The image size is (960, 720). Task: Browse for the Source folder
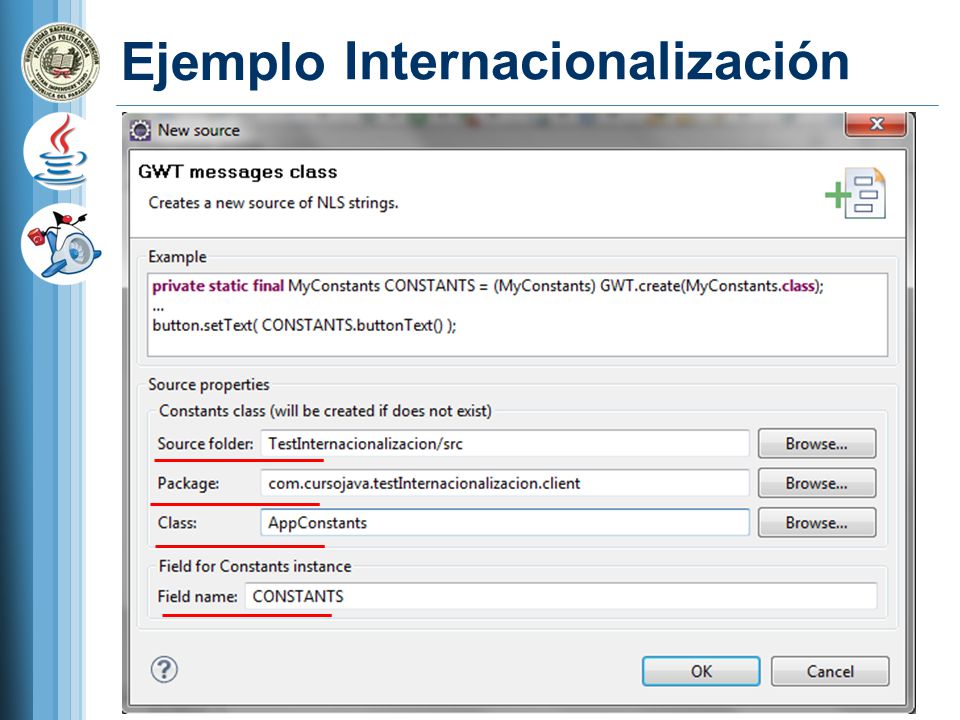(817, 444)
